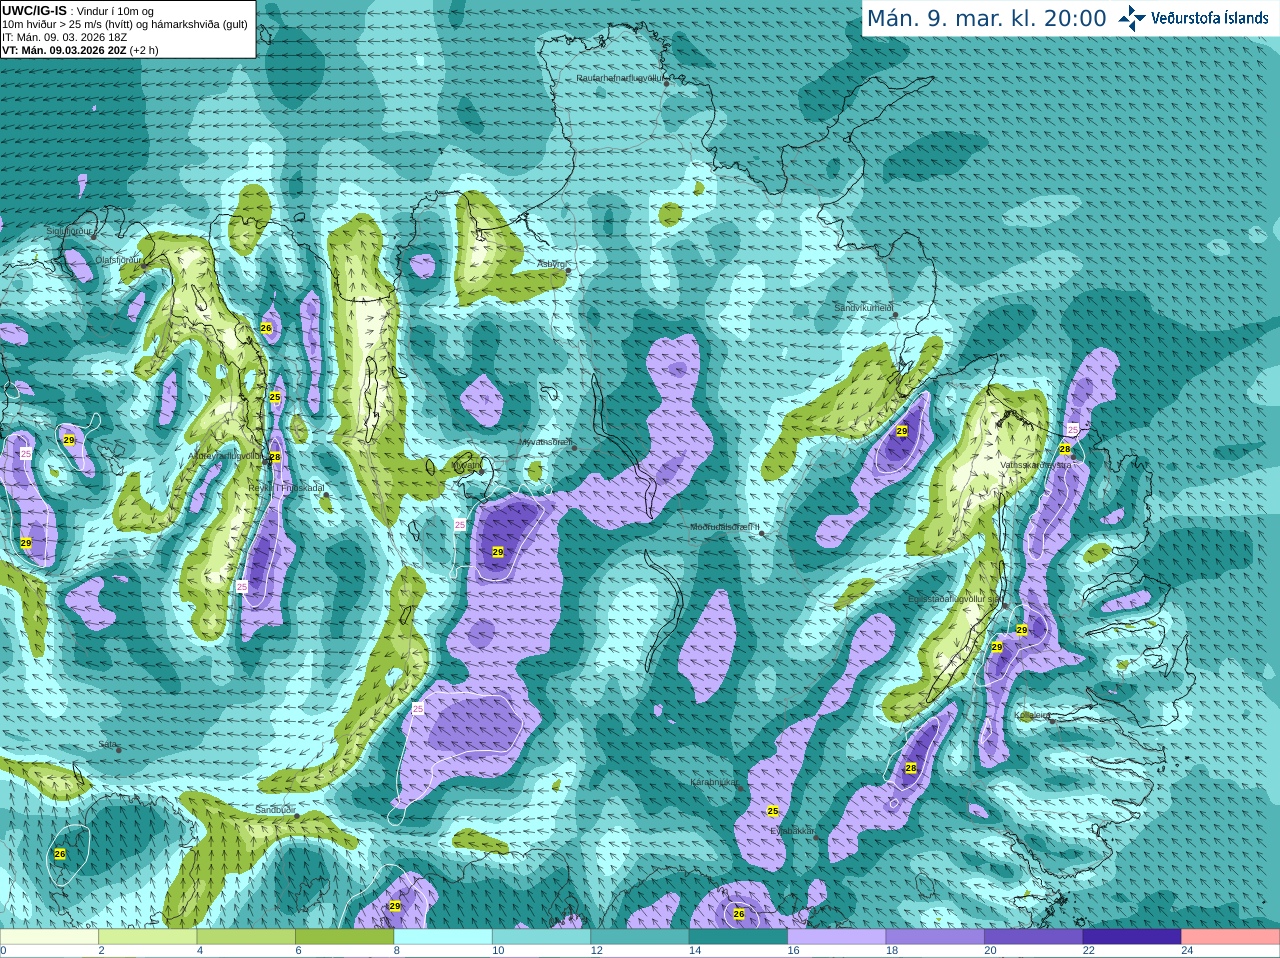Pick the 16–18 lavender legend swatch

(x=837, y=937)
